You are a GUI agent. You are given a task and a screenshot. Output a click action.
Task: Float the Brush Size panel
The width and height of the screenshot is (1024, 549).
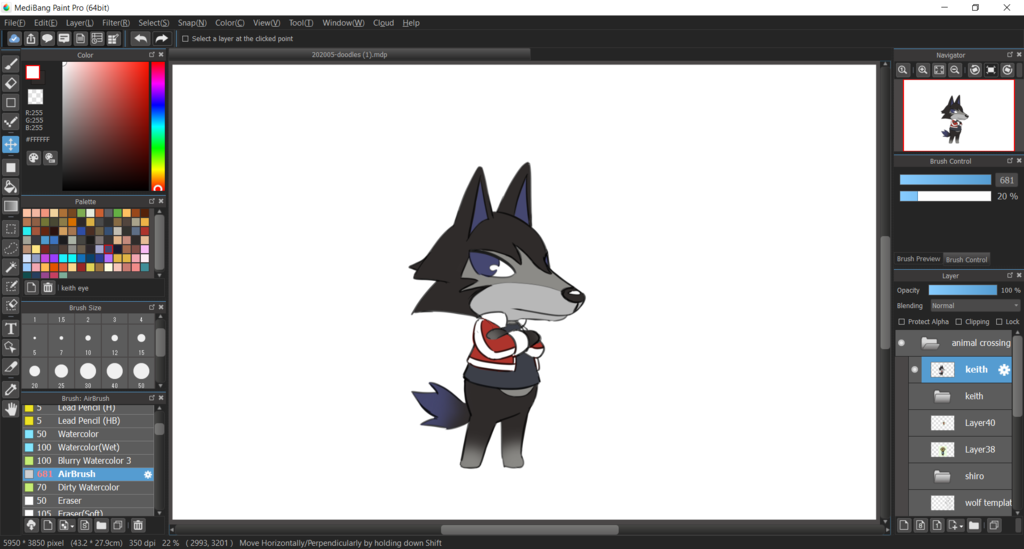(152, 307)
